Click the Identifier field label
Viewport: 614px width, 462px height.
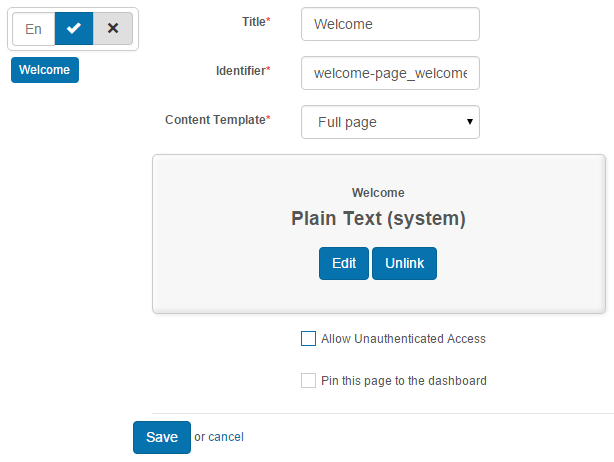(243, 71)
